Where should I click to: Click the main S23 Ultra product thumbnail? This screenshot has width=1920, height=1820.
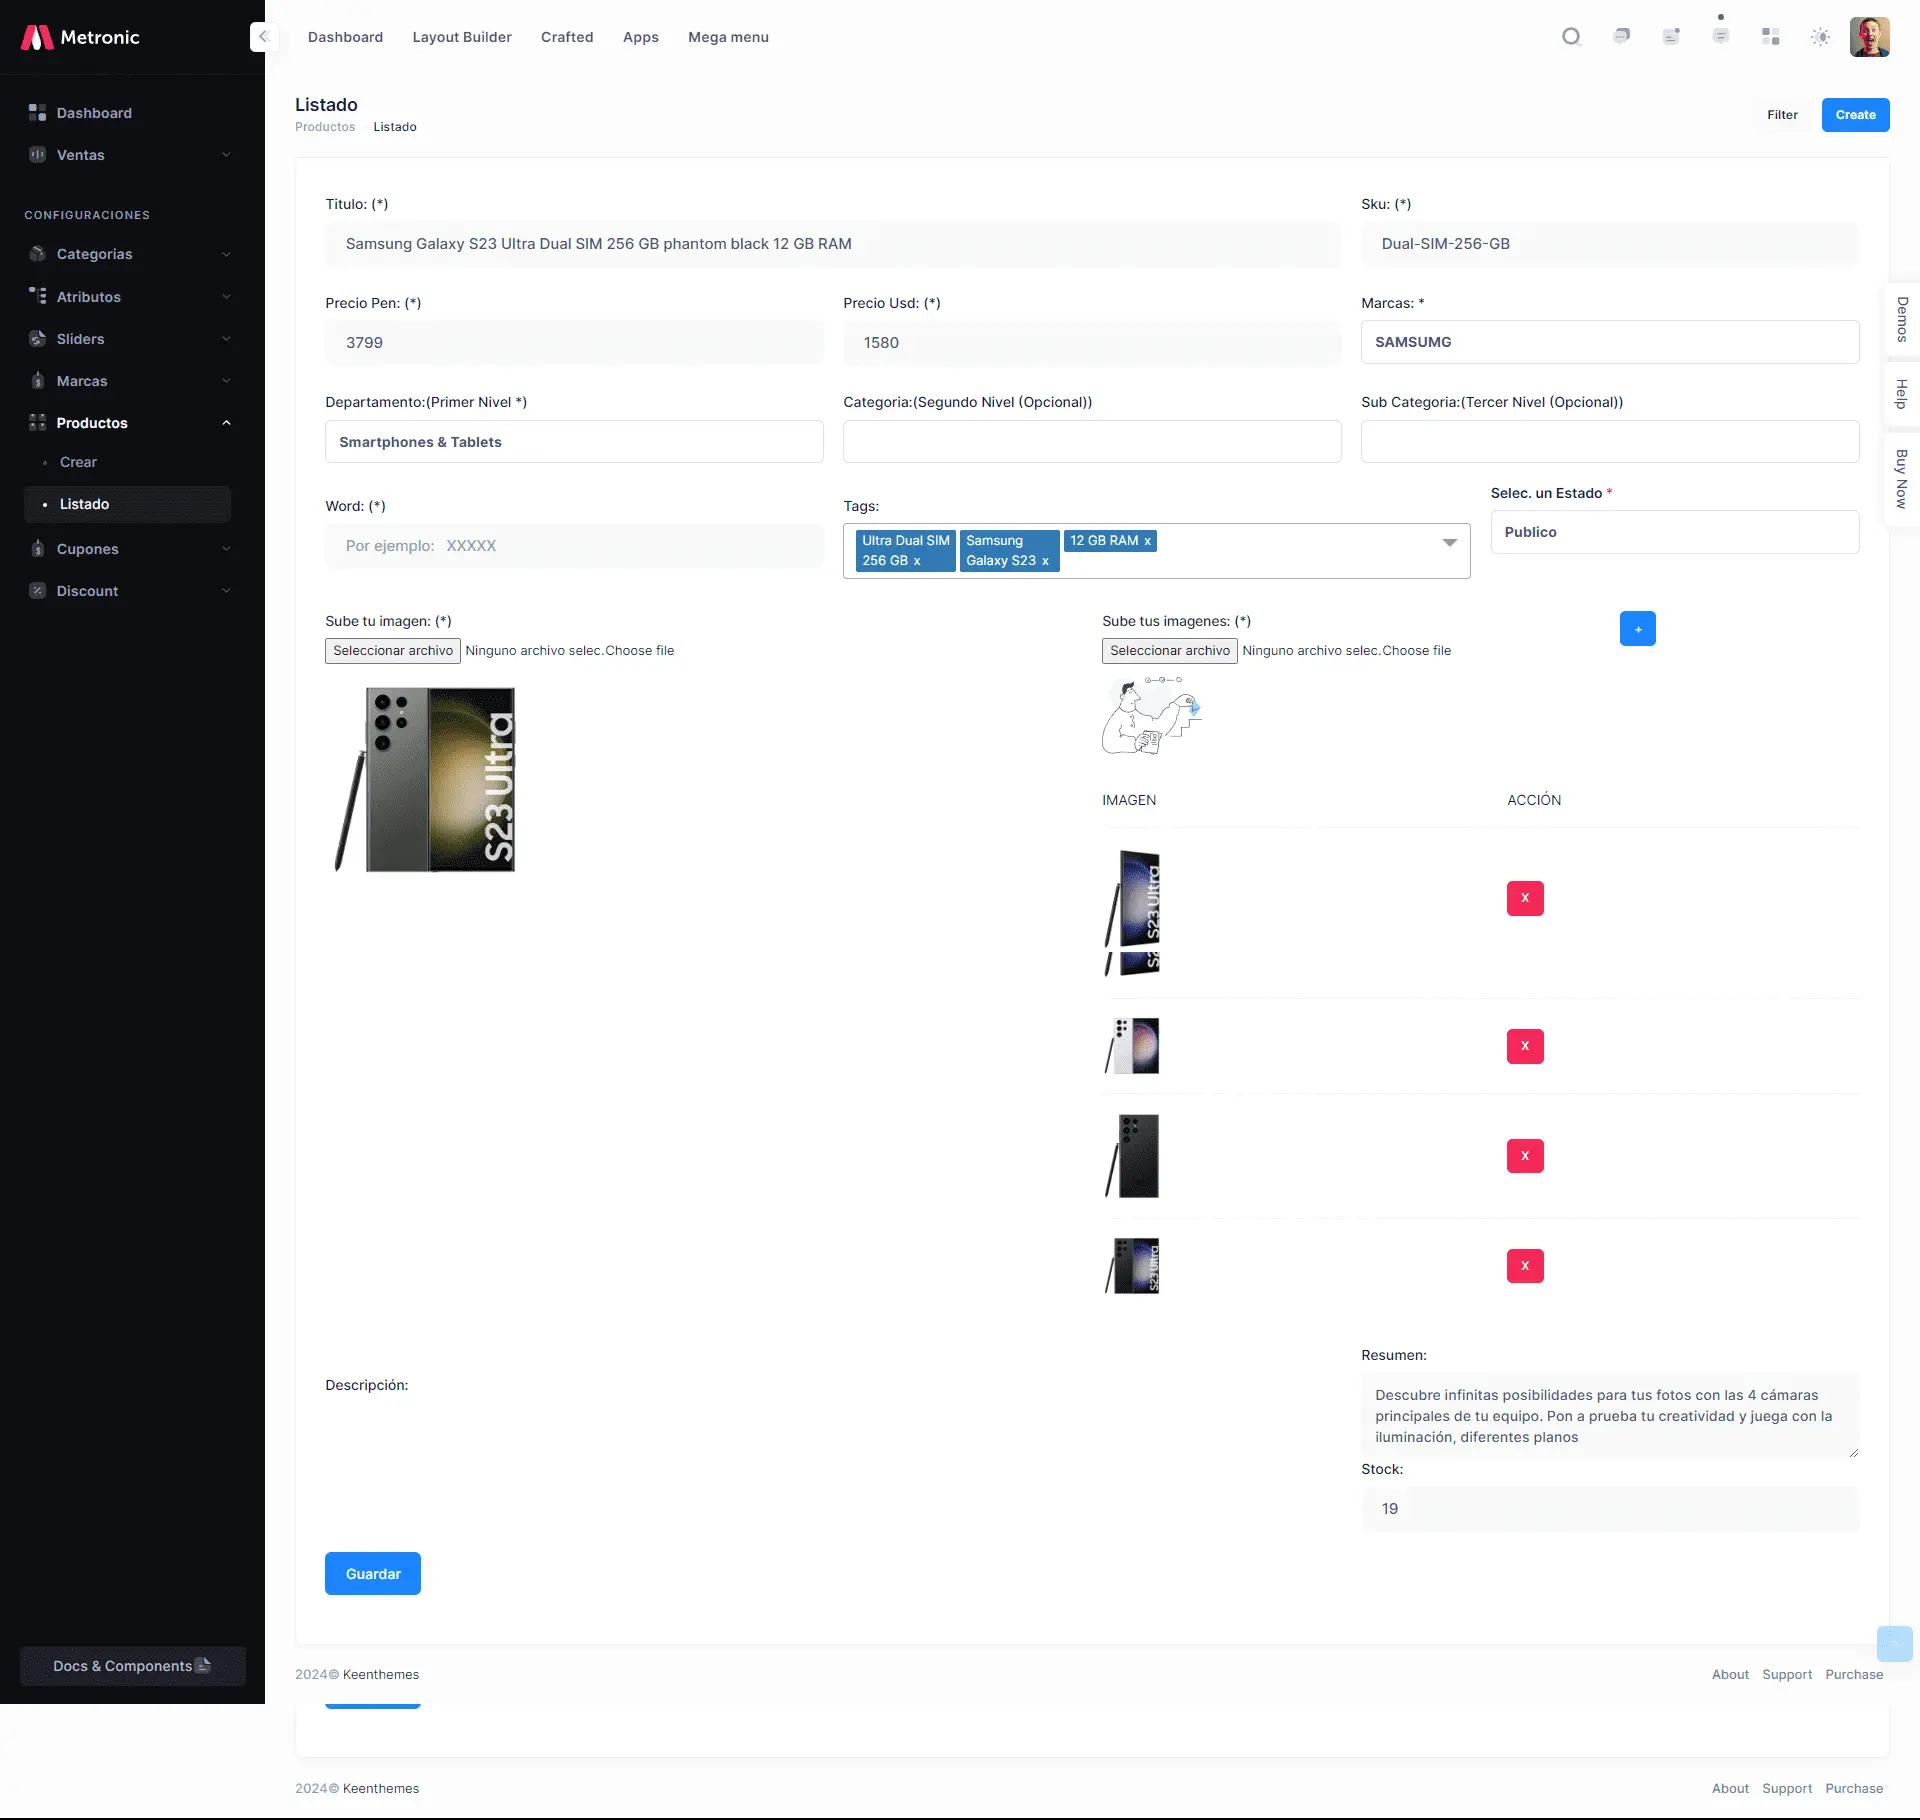(x=425, y=779)
